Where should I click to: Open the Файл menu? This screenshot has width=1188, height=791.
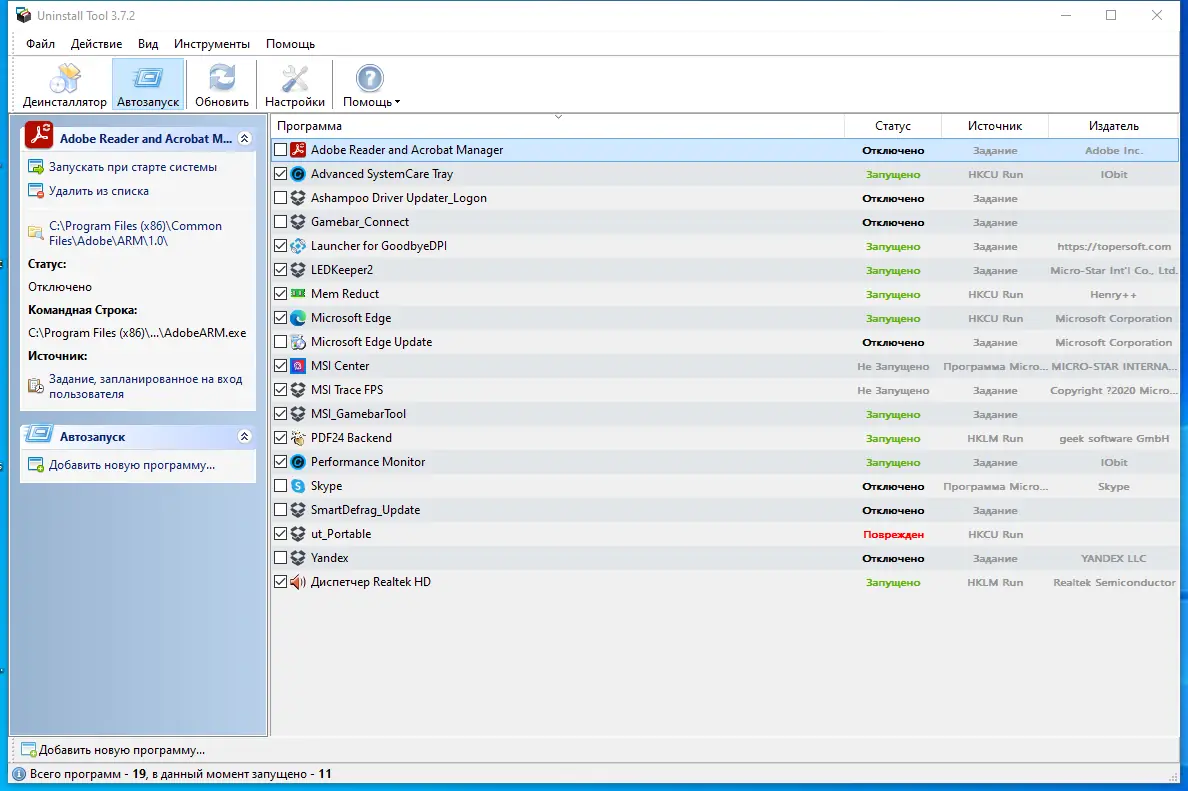[40, 44]
